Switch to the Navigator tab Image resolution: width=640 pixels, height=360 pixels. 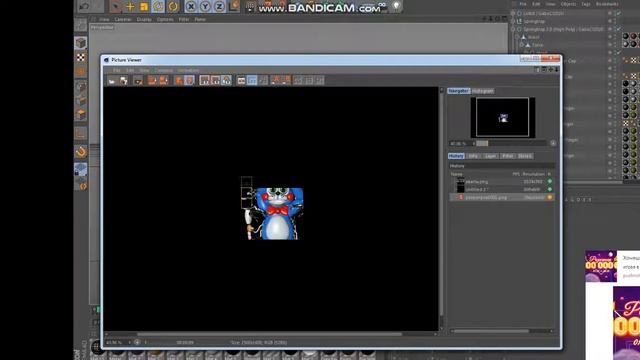(x=458, y=91)
